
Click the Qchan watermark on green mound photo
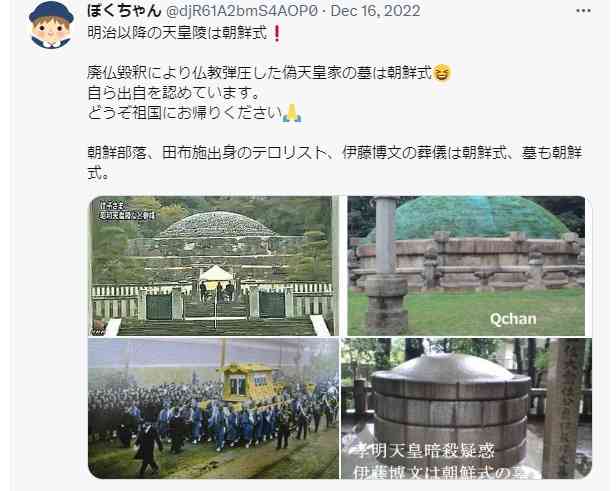tap(513, 319)
